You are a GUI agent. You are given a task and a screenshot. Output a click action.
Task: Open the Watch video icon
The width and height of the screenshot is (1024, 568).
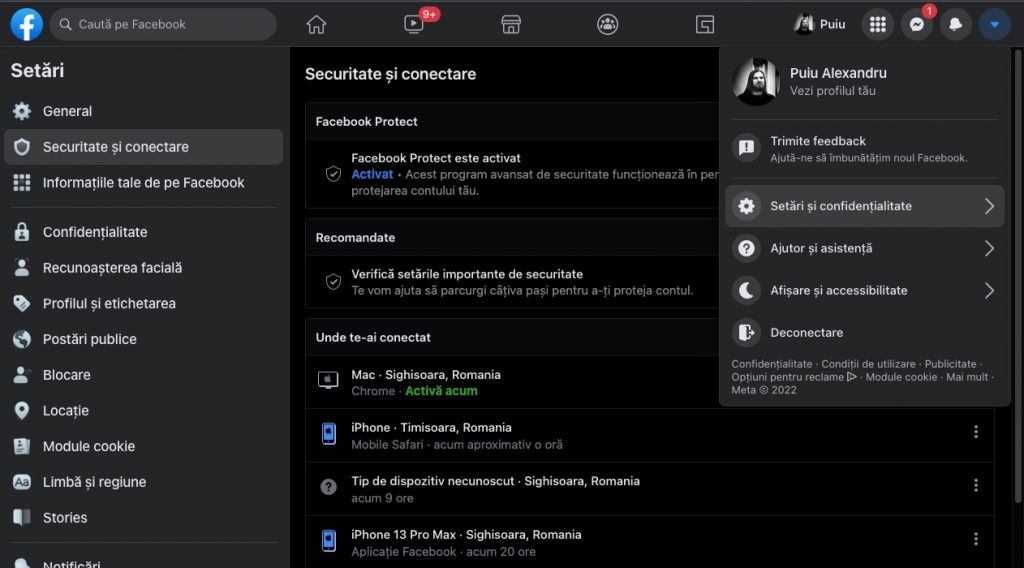(414, 24)
